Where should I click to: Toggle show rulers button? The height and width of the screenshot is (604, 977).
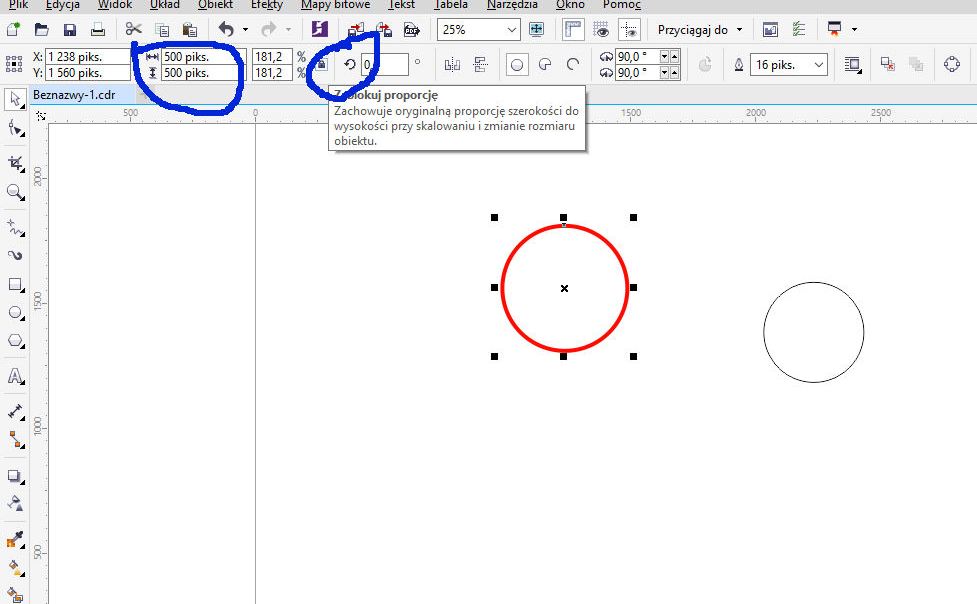573,30
